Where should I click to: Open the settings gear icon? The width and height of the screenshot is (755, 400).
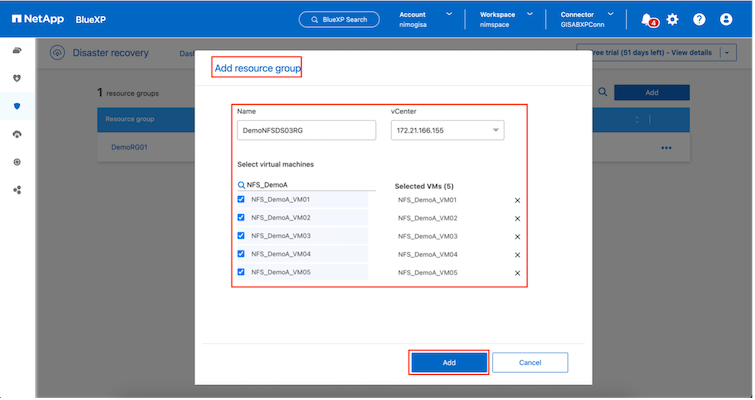(672, 19)
